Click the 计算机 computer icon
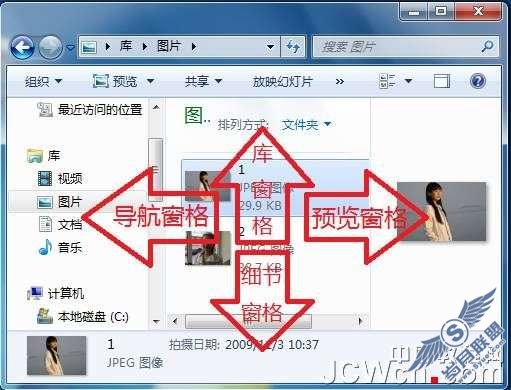Screen dimensions: 511x390 [x=35, y=293]
